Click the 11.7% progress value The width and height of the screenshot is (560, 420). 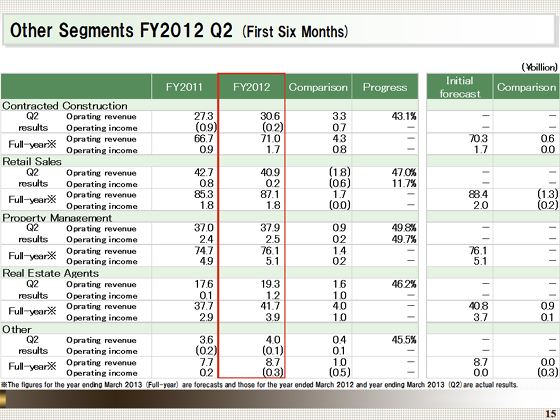404,183
